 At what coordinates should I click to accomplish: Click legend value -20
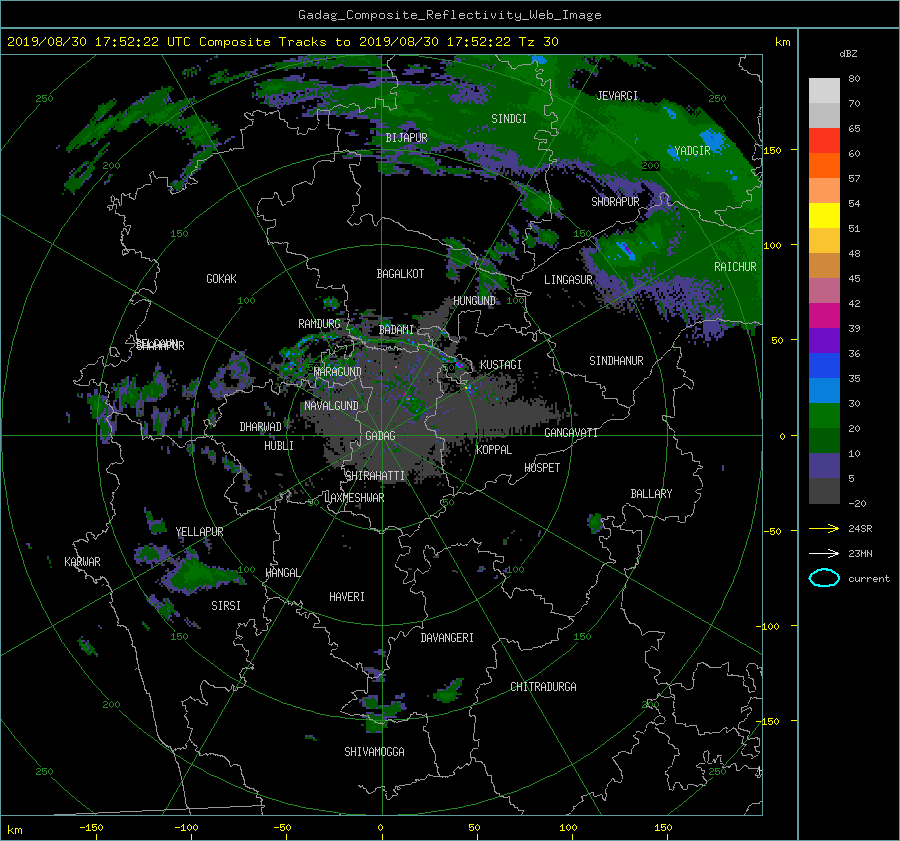[857, 503]
